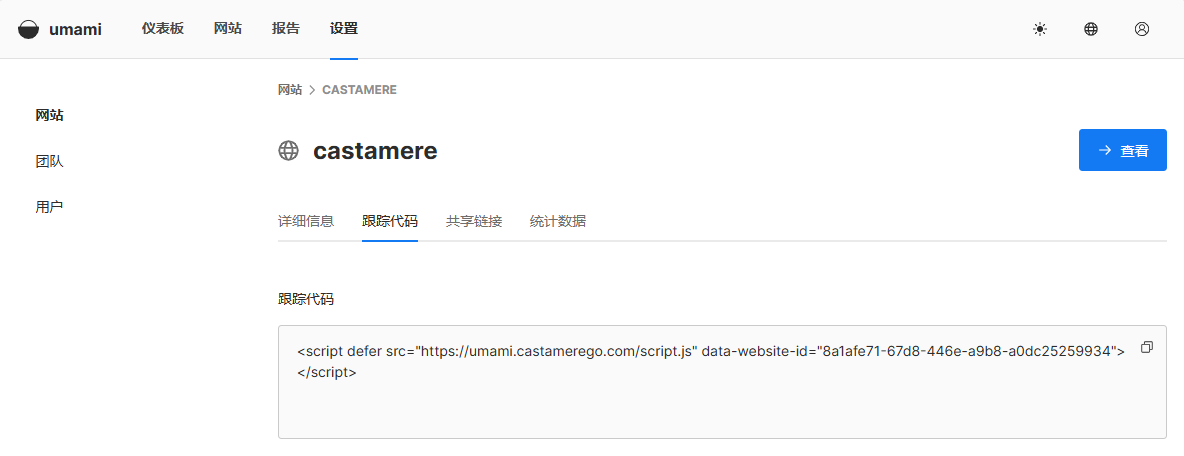Open the language globe selector
Viewport: 1184px width, 456px height.
(1090, 29)
